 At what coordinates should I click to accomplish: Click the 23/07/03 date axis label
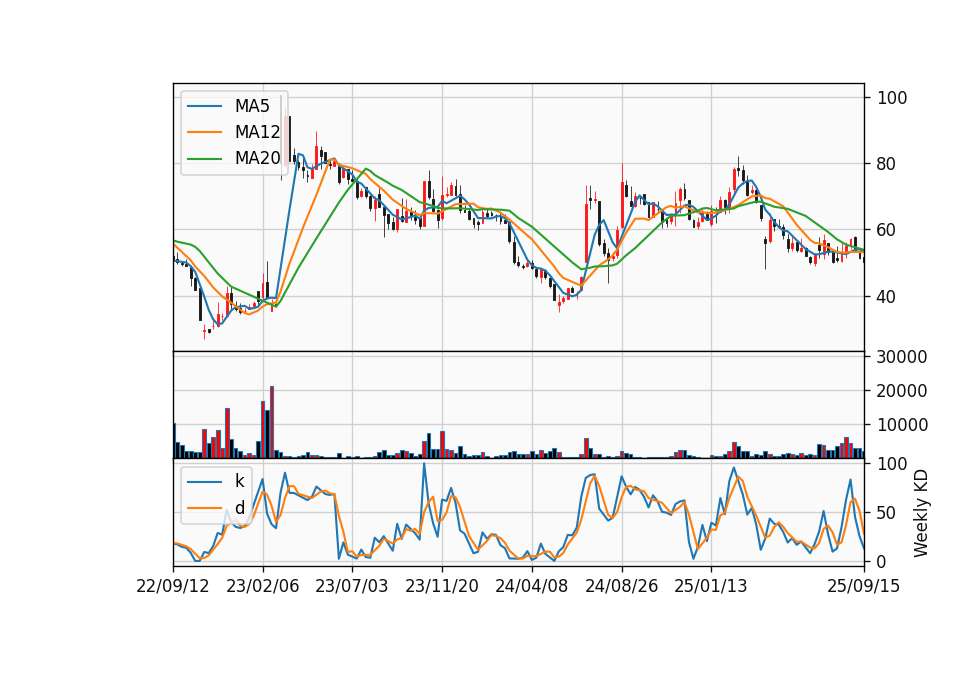click(x=351, y=586)
